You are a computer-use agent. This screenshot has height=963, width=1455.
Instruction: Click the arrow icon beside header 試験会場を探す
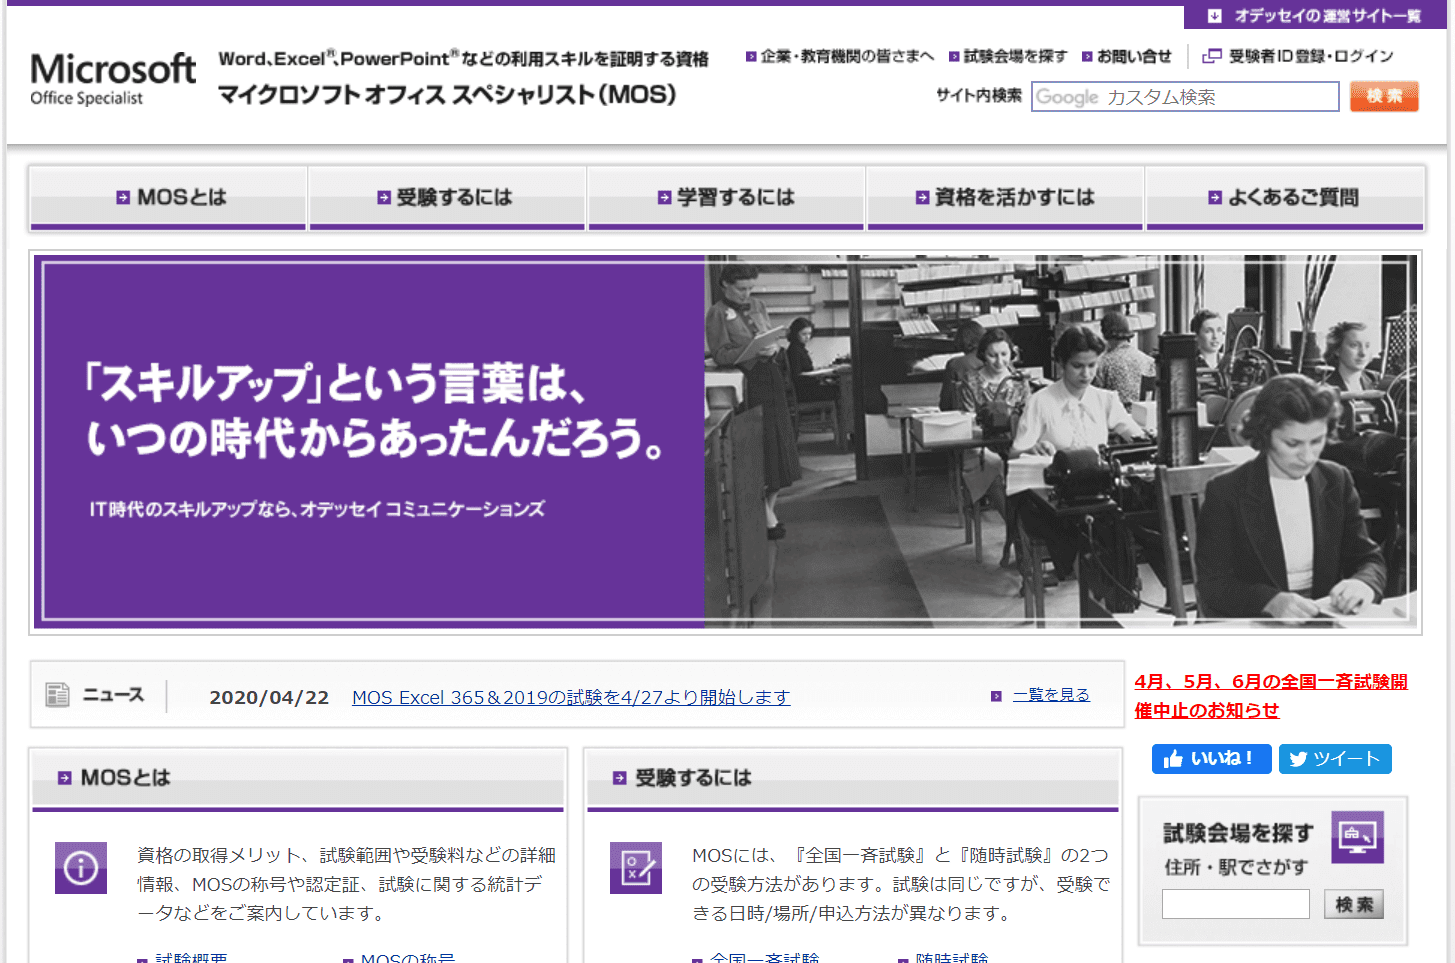coord(954,57)
